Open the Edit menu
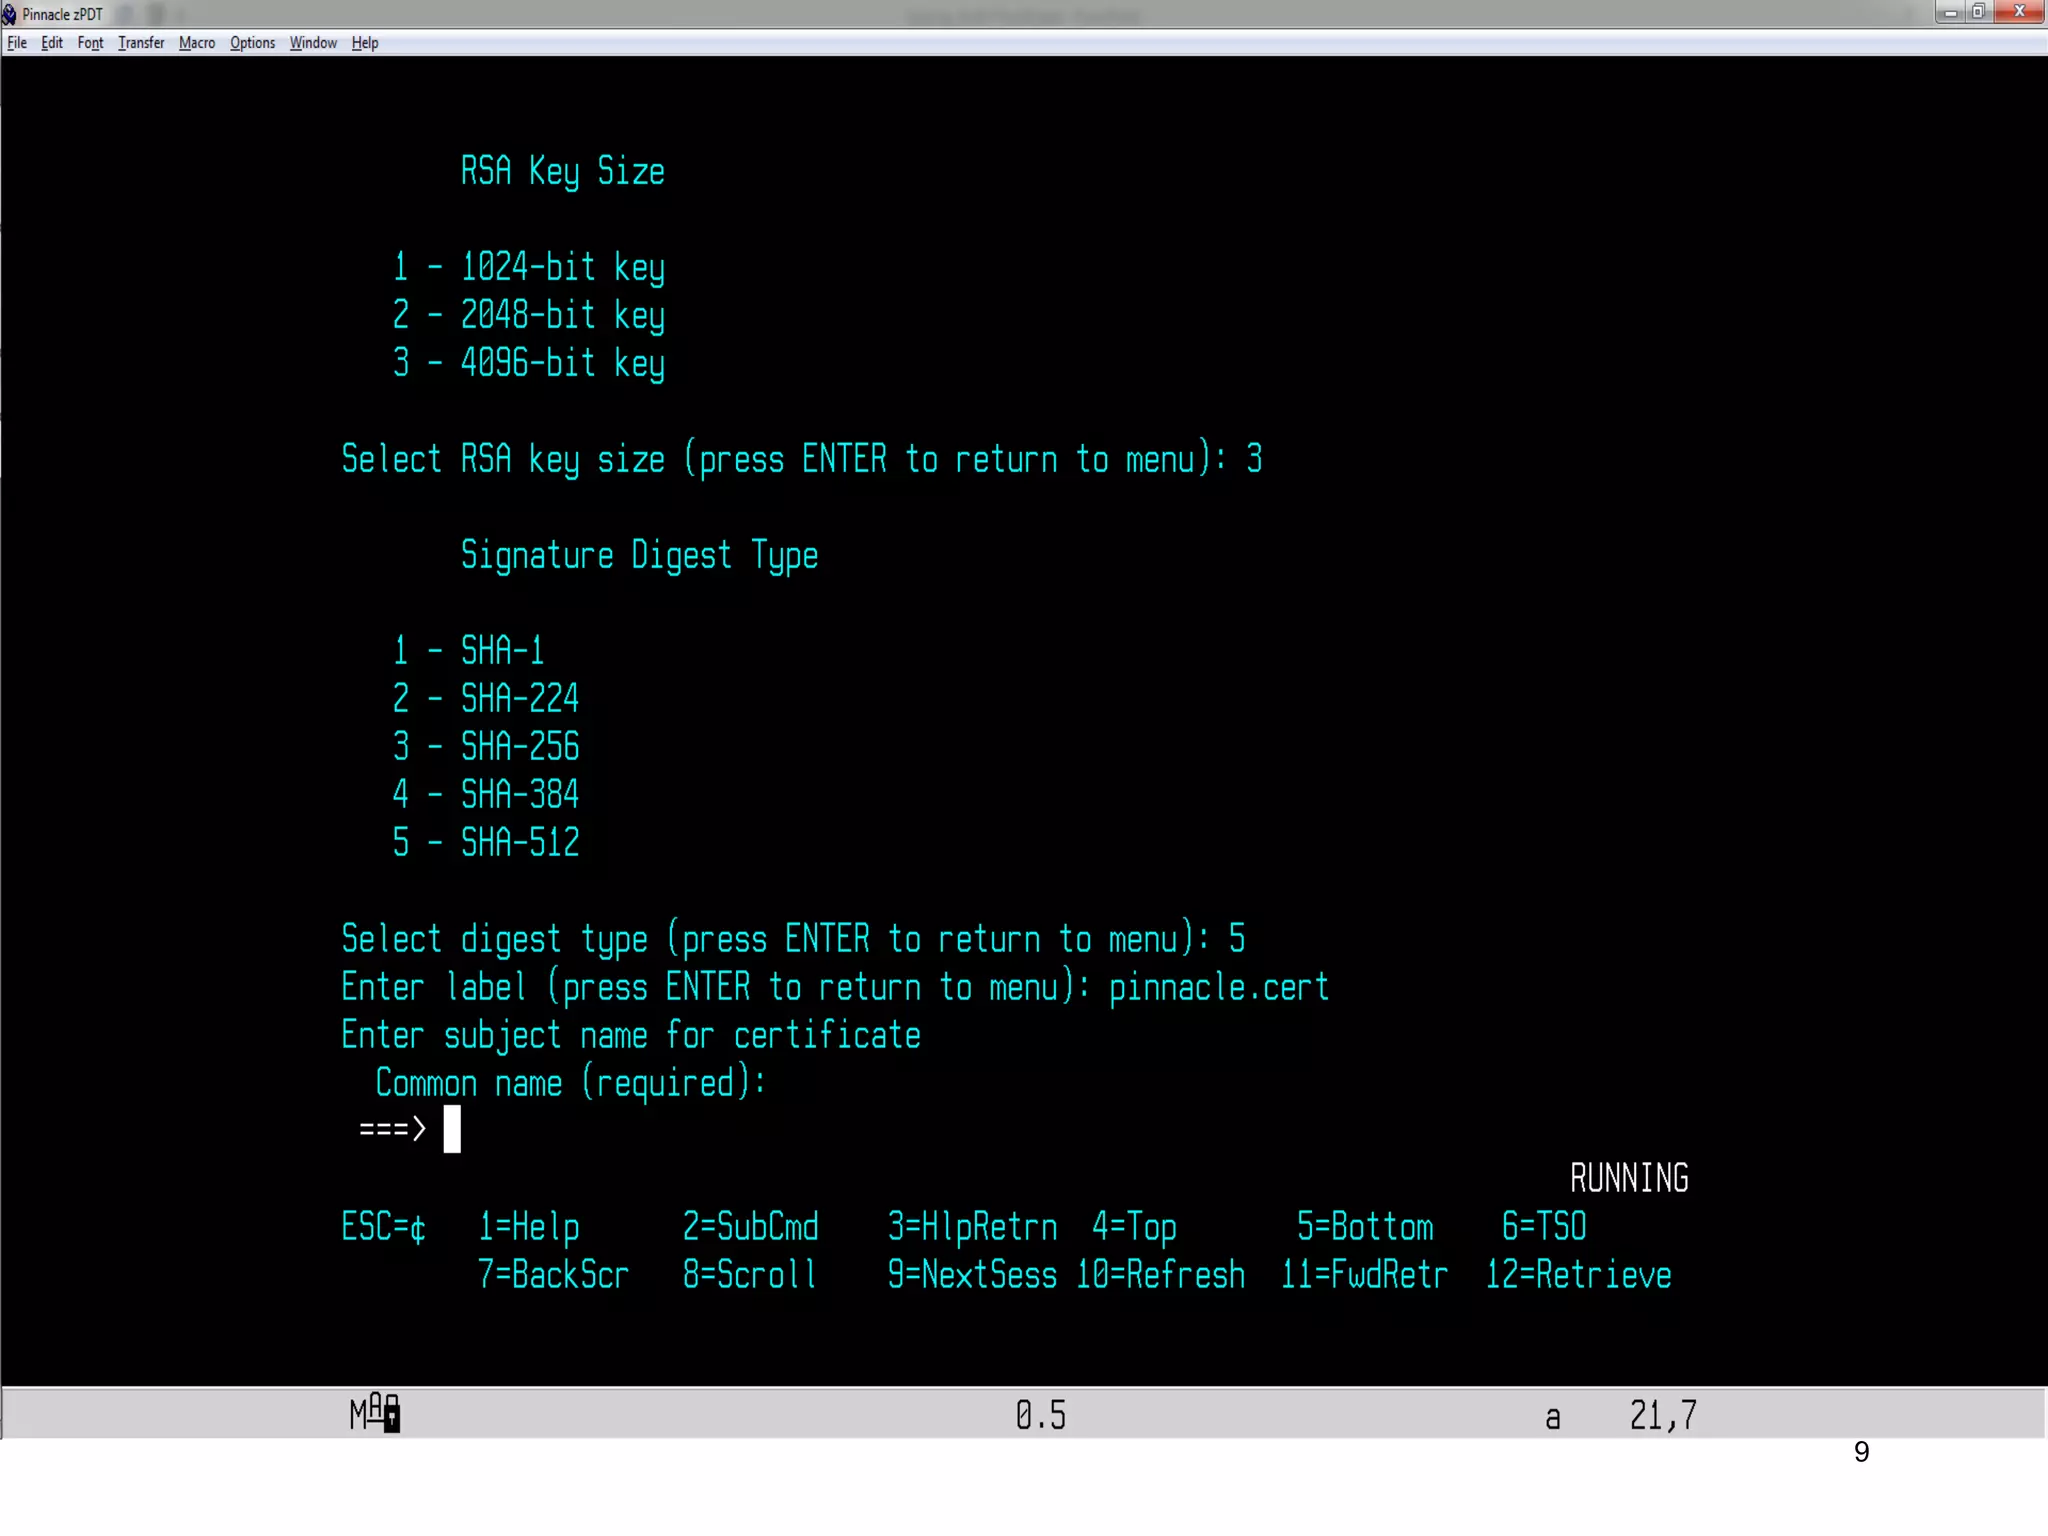This screenshot has height=1536, width=2048. pyautogui.click(x=52, y=43)
